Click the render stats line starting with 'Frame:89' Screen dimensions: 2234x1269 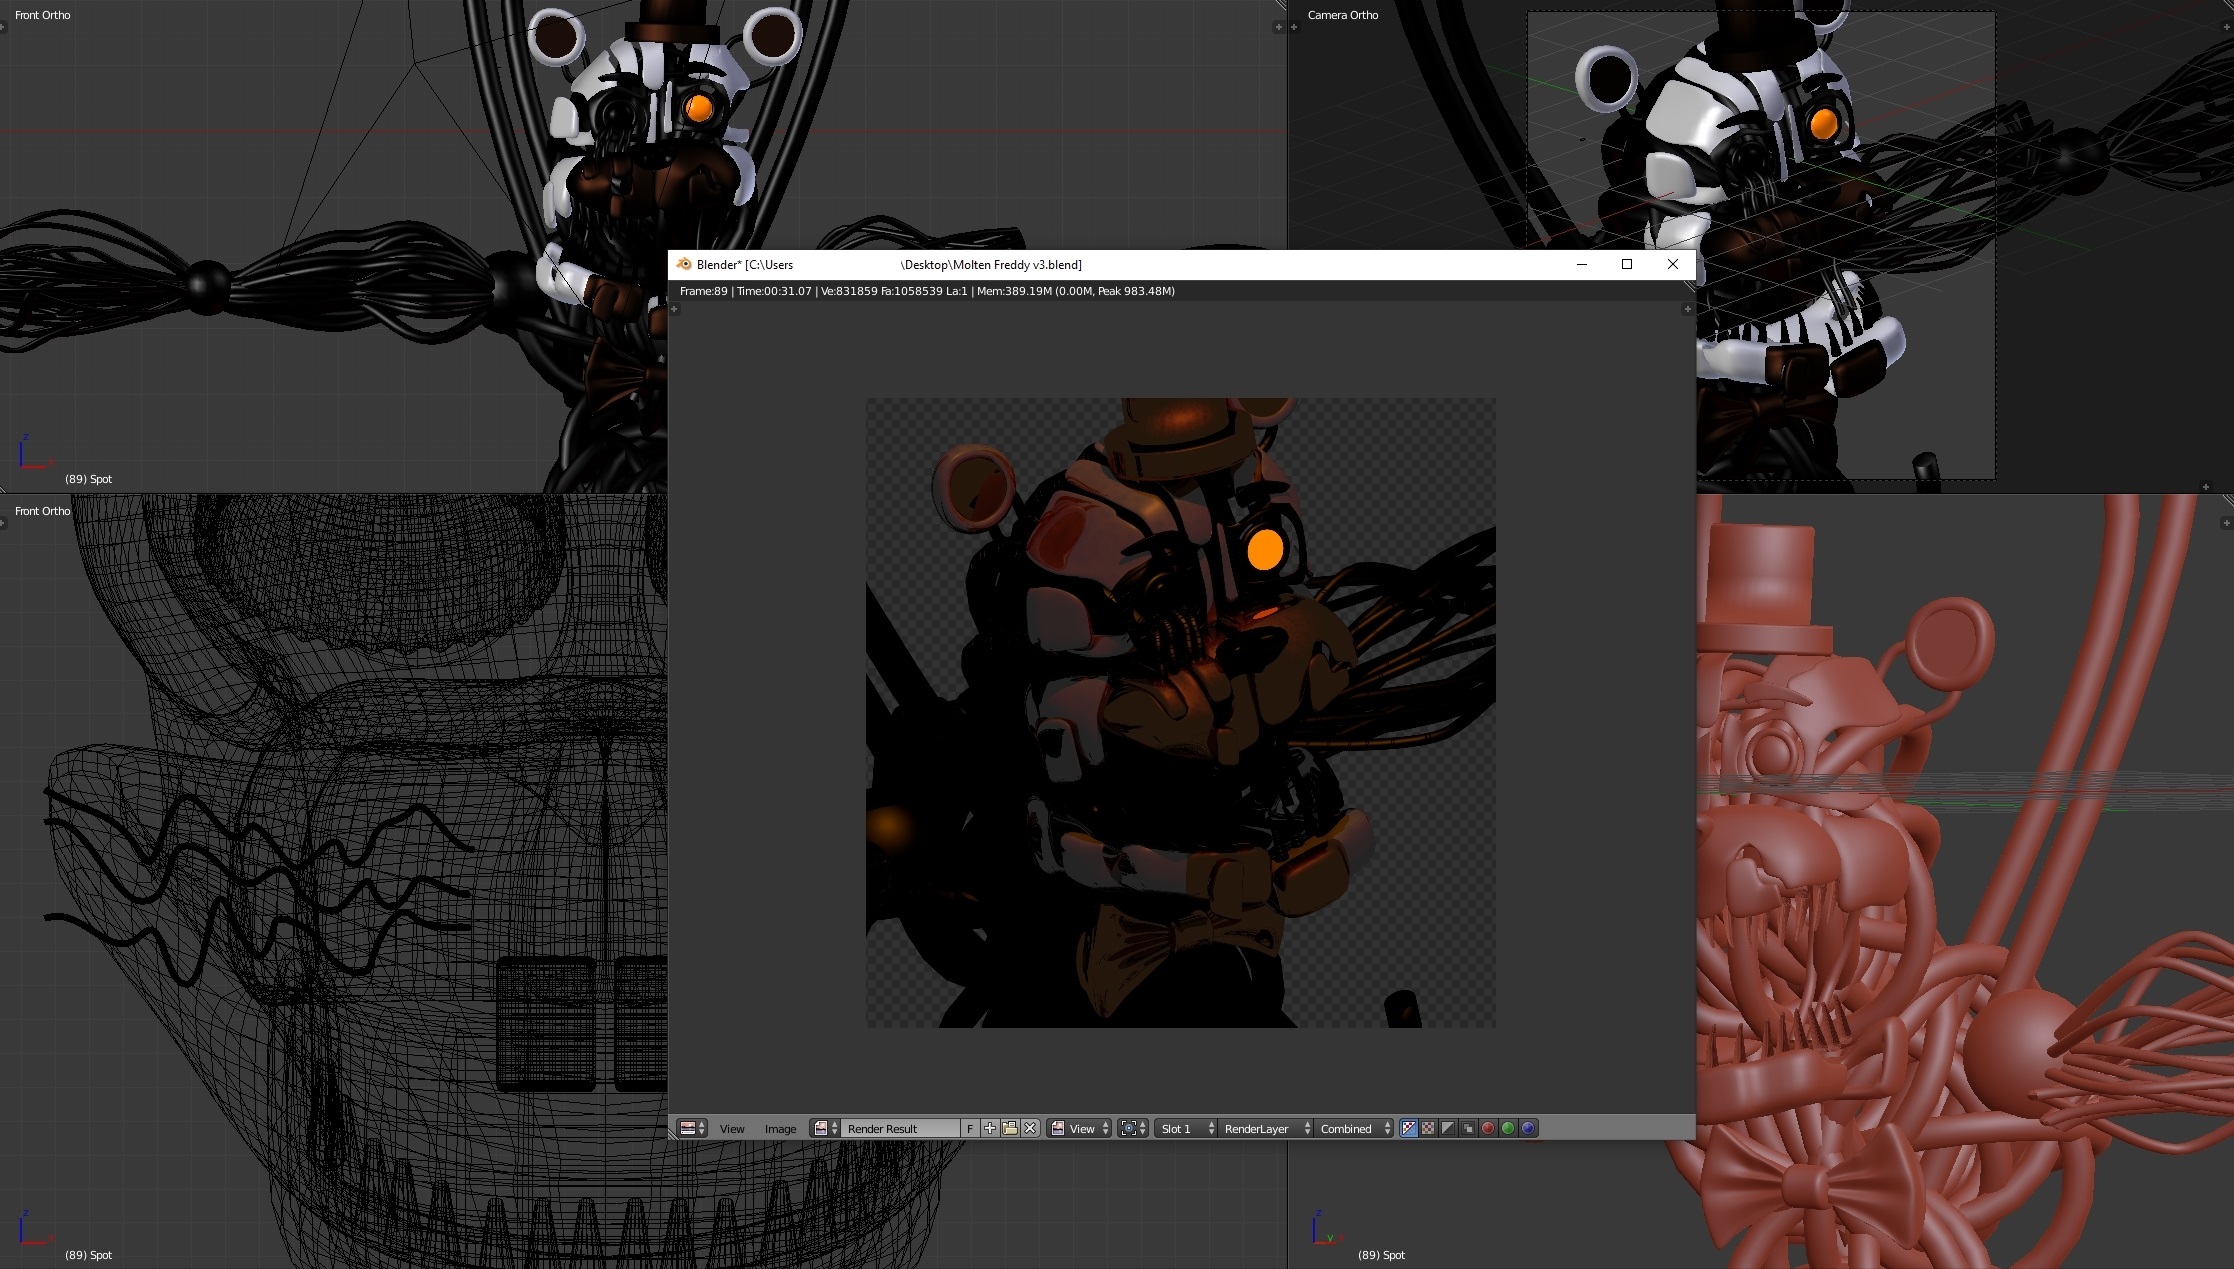(x=927, y=291)
